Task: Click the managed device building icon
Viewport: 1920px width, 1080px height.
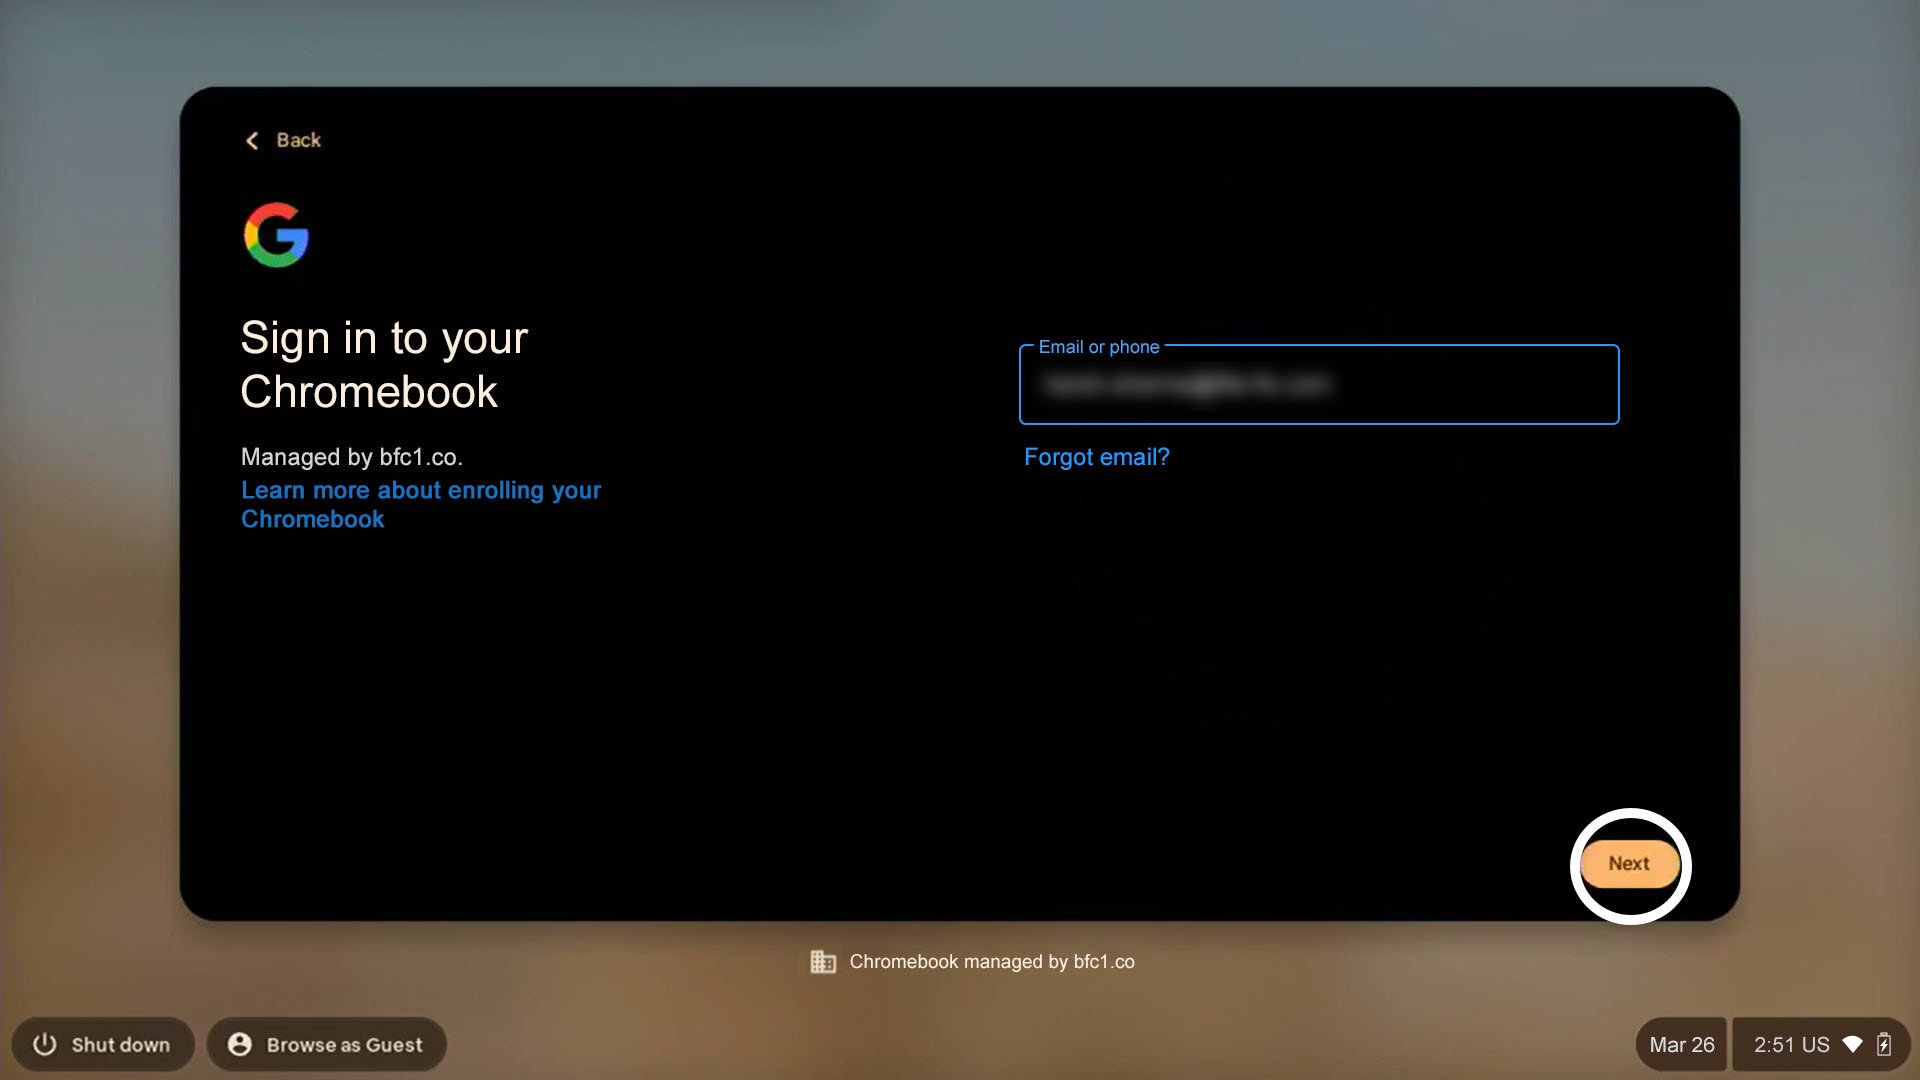Action: pyautogui.click(x=823, y=962)
